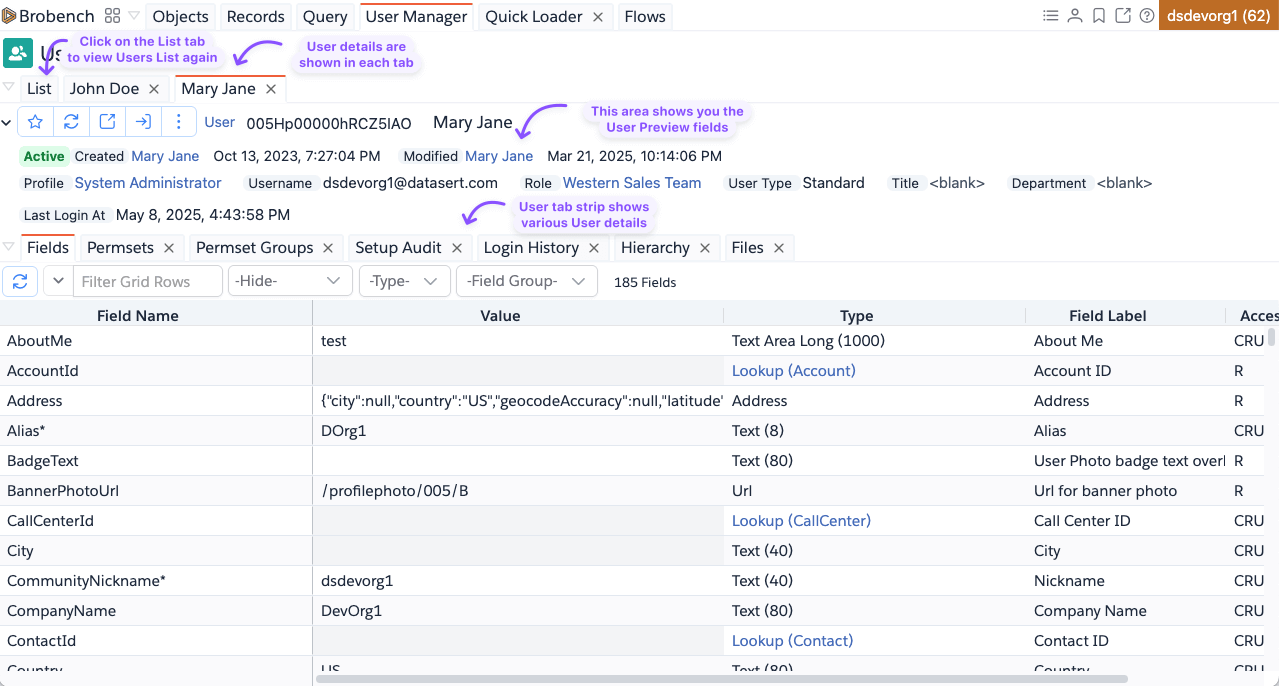Image resolution: width=1279 pixels, height=686 pixels.
Task: Collapse the user preview chevron beside the star icon
Action: (7, 123)
